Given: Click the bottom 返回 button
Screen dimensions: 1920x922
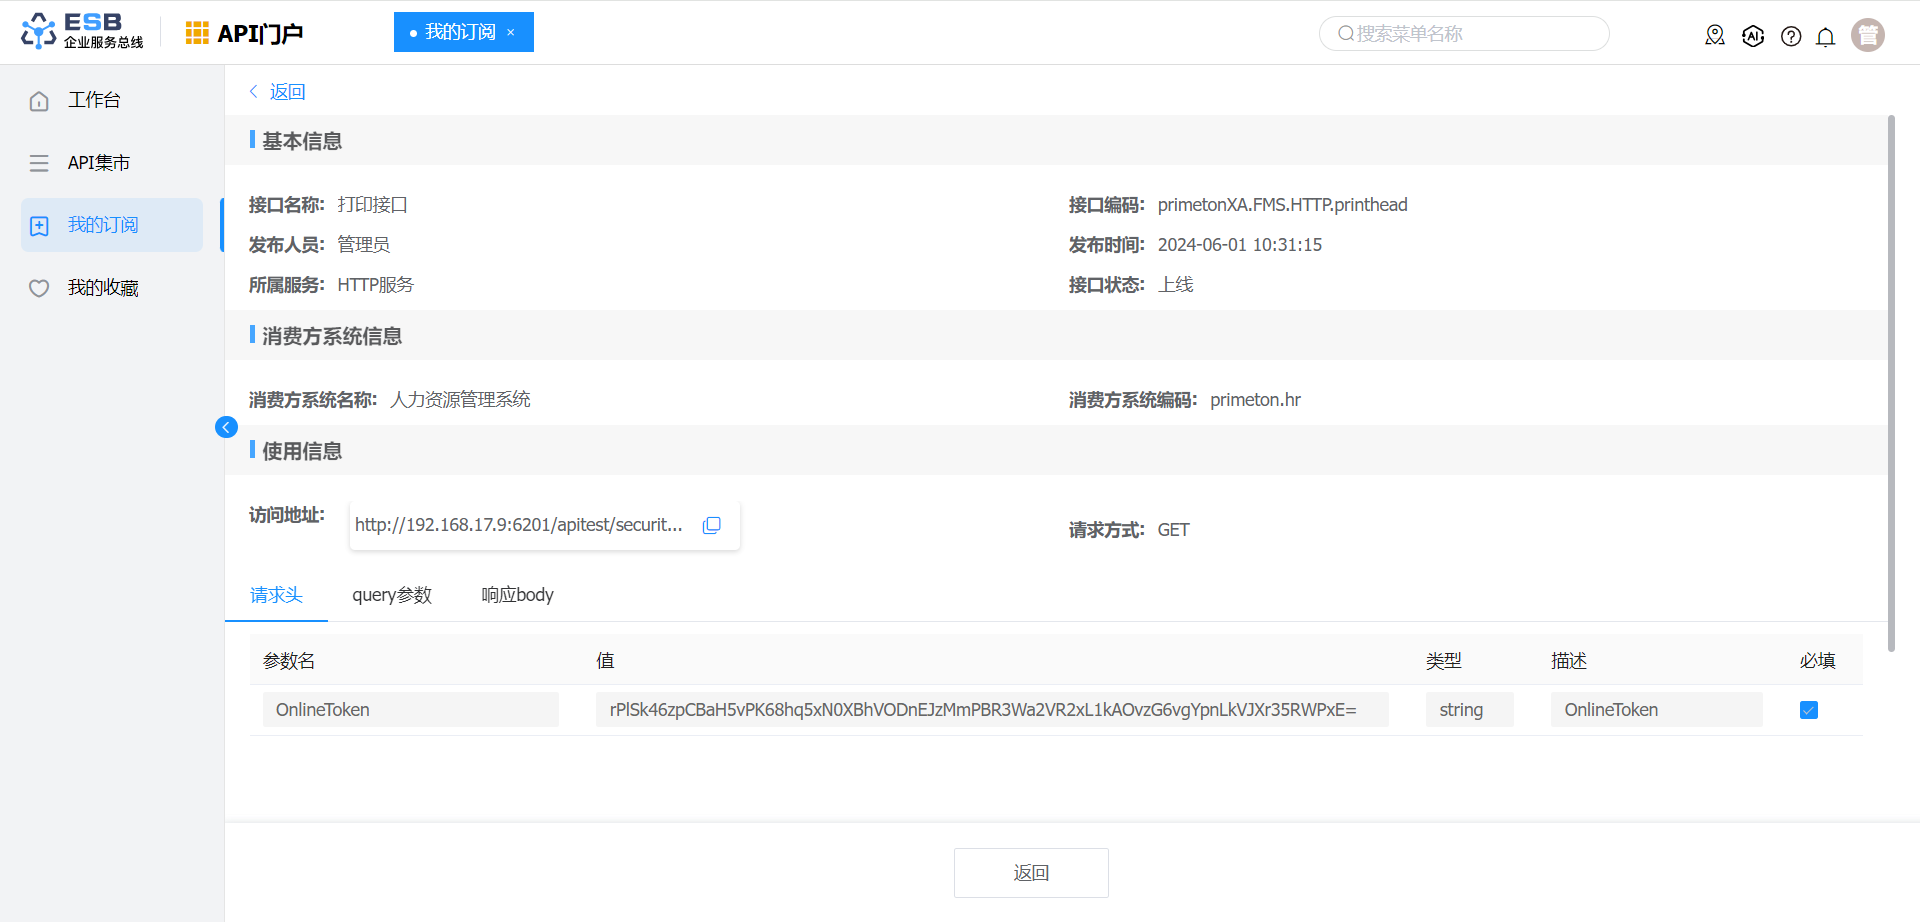Looking at the screenshot, I should point(1030,873).
